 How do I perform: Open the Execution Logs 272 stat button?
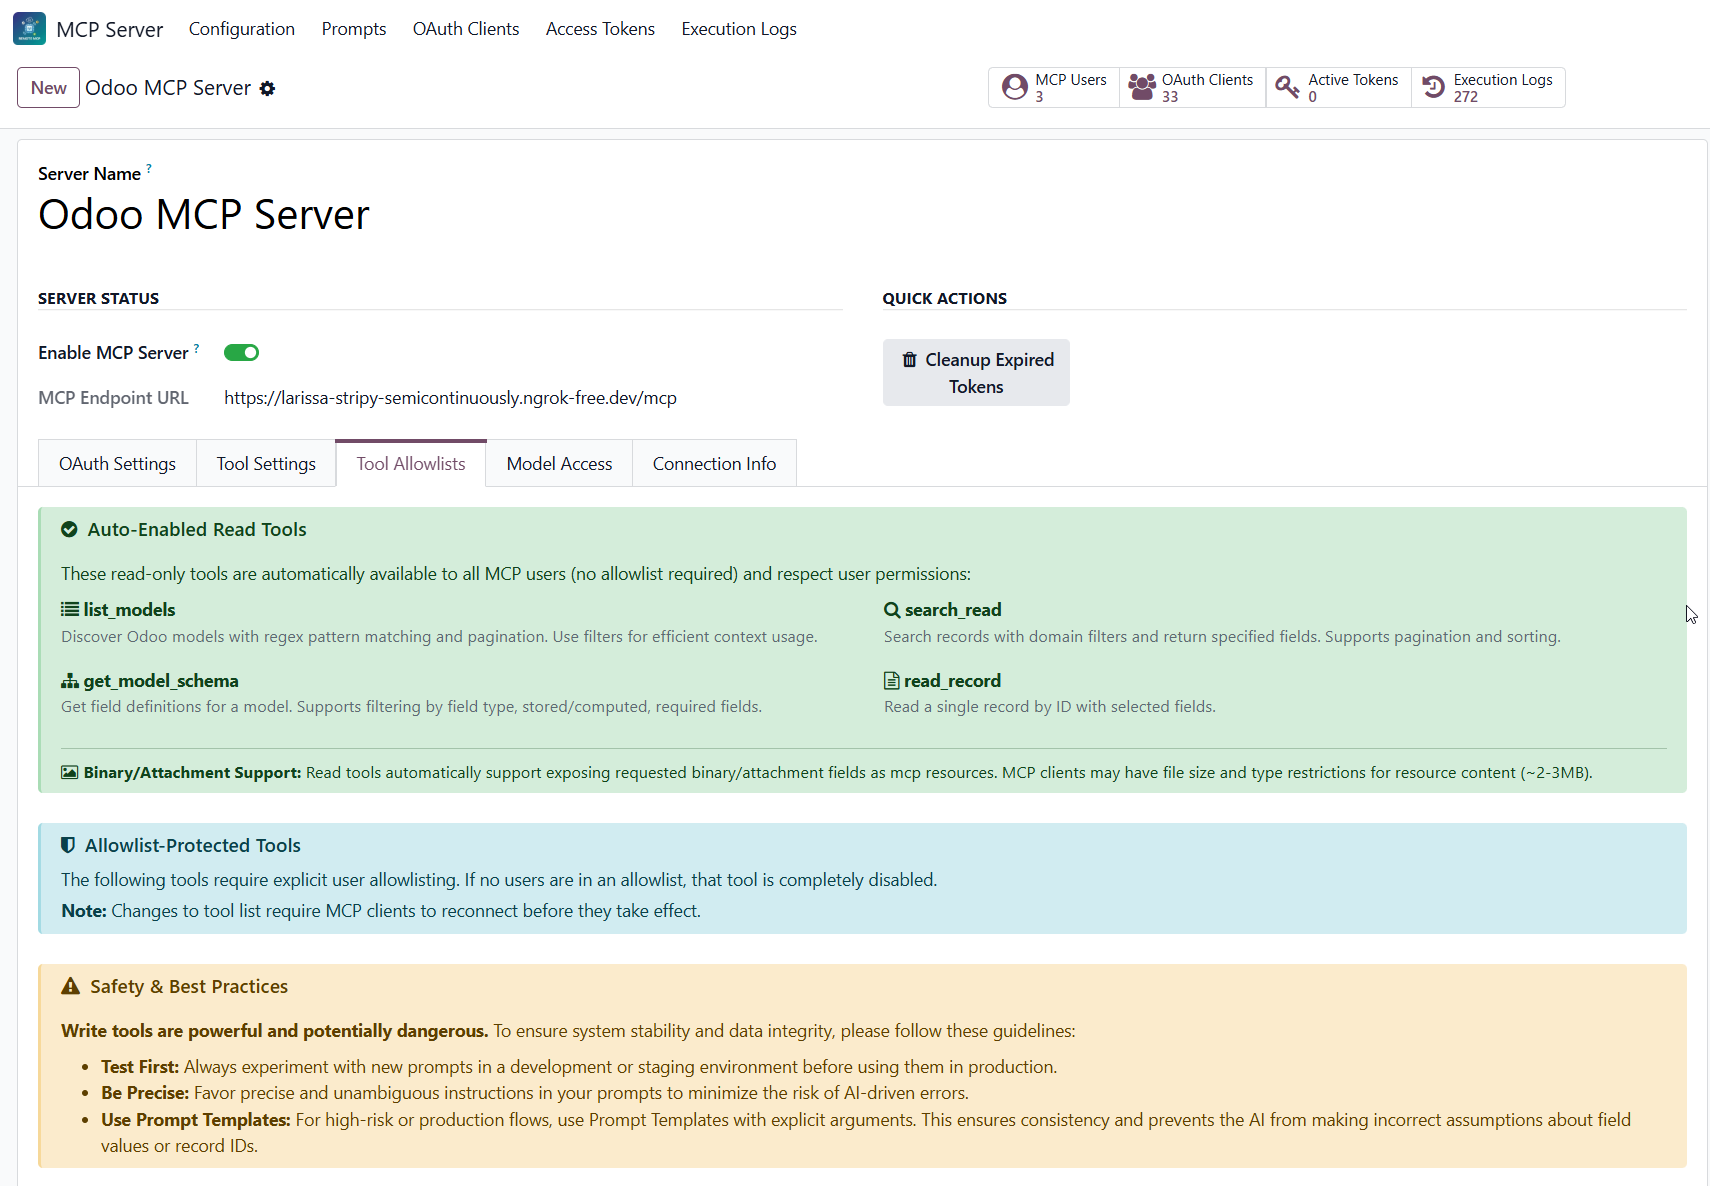[1488, 87]
